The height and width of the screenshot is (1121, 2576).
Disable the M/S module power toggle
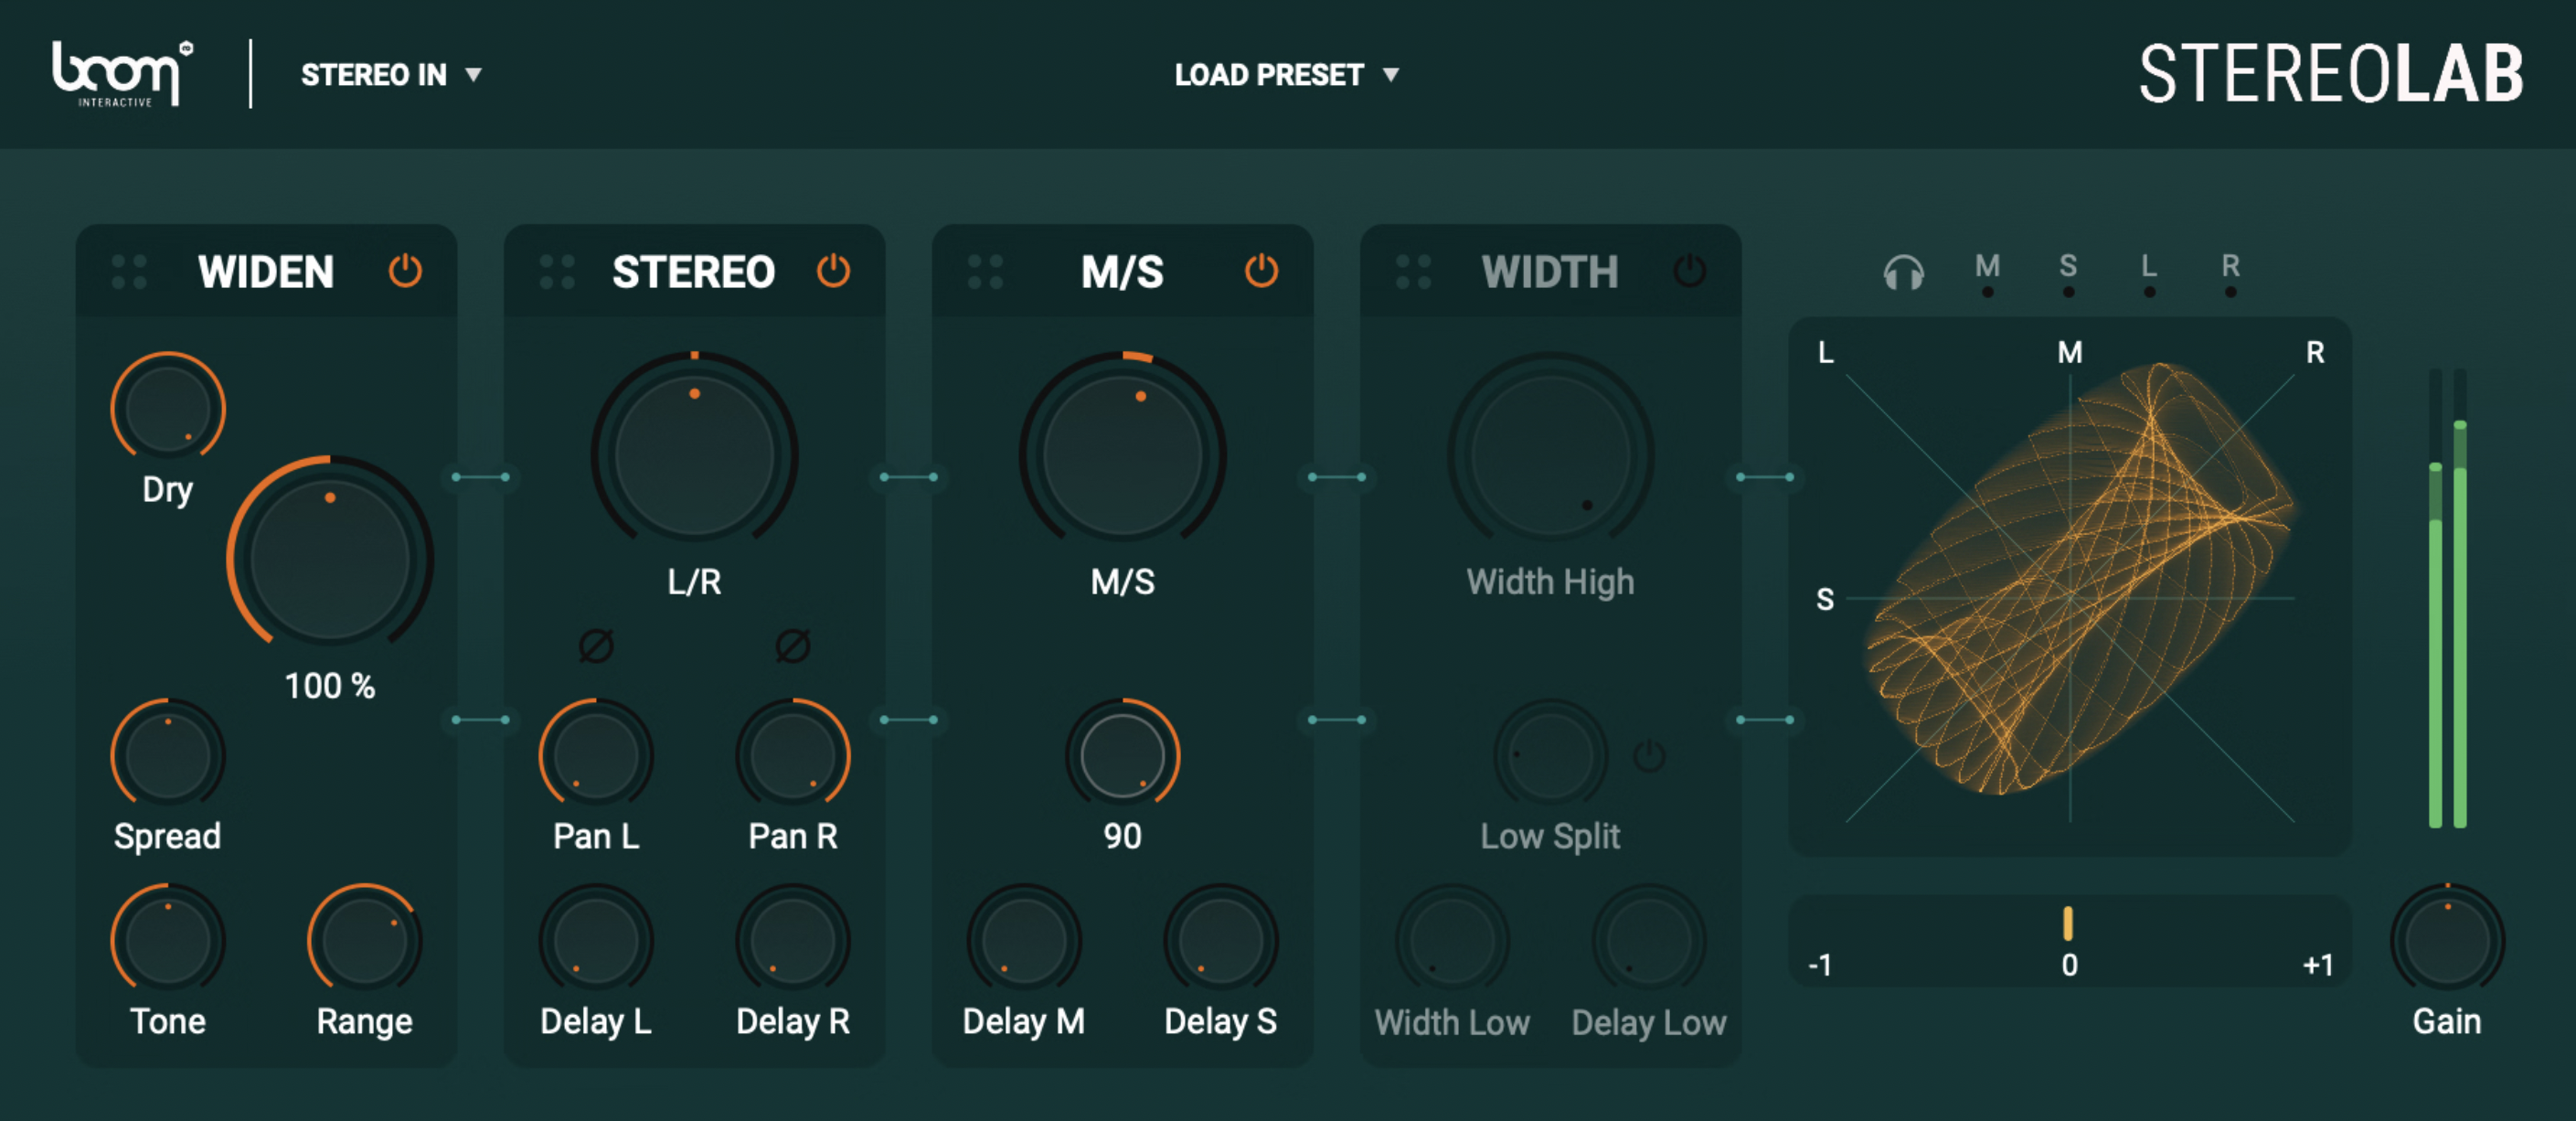[1262, 270]
